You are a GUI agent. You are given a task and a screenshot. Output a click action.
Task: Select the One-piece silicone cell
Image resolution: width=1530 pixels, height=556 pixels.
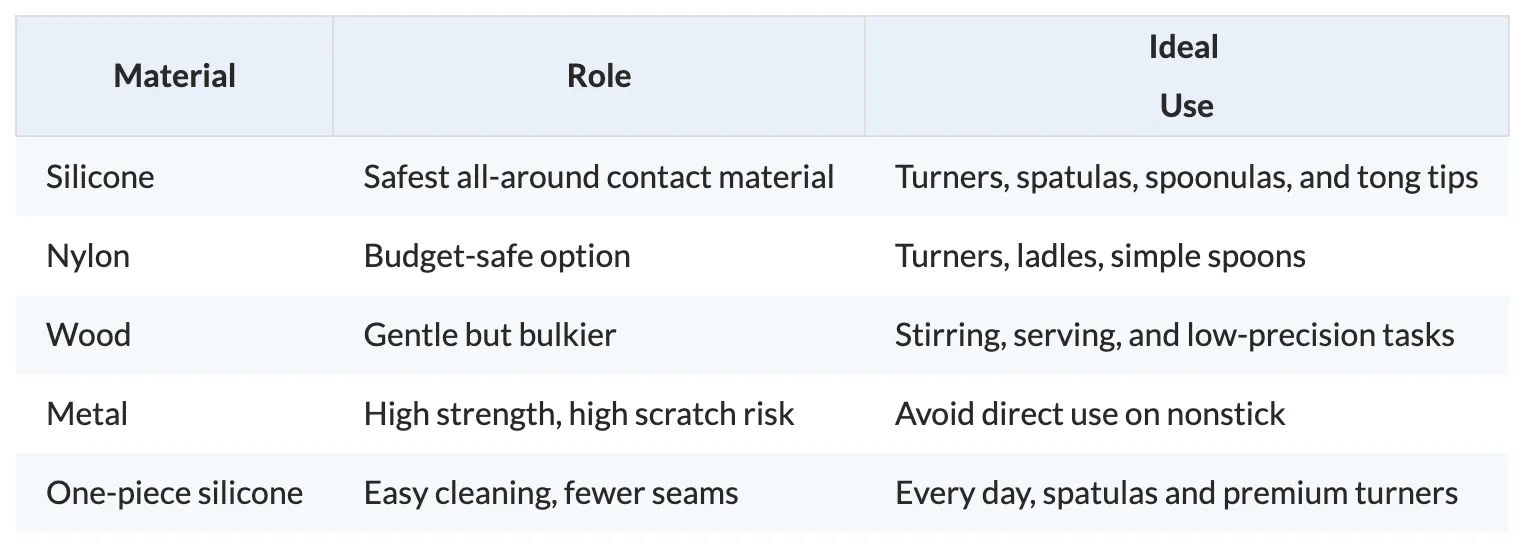[x=174, y=493]
